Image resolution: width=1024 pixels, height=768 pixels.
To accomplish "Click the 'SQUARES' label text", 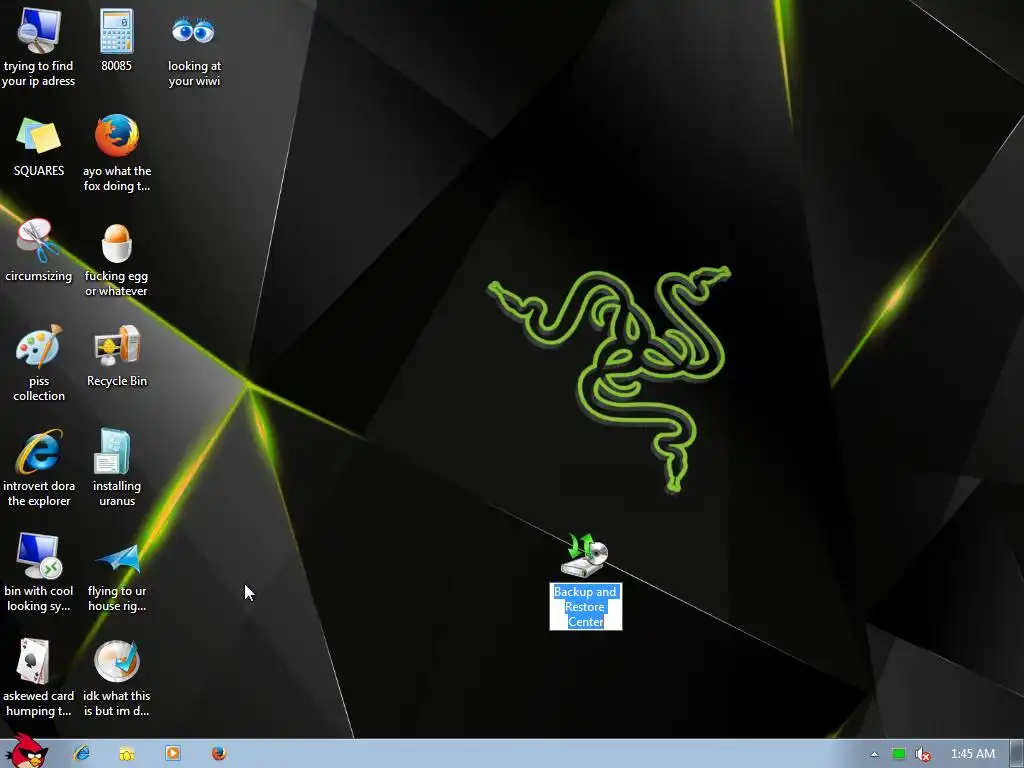I will click(x=39, y=171).
